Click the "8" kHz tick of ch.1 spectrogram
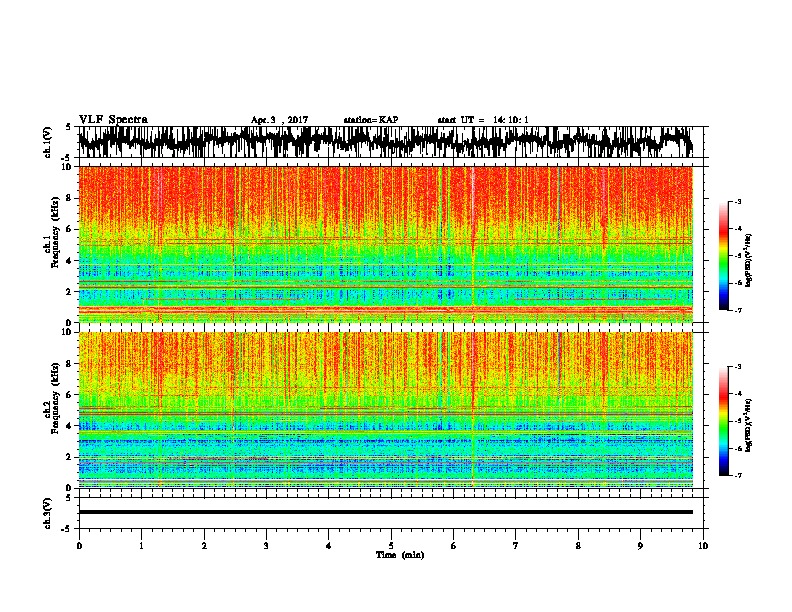This screenshot has width=792, height=612. [69, 198]
